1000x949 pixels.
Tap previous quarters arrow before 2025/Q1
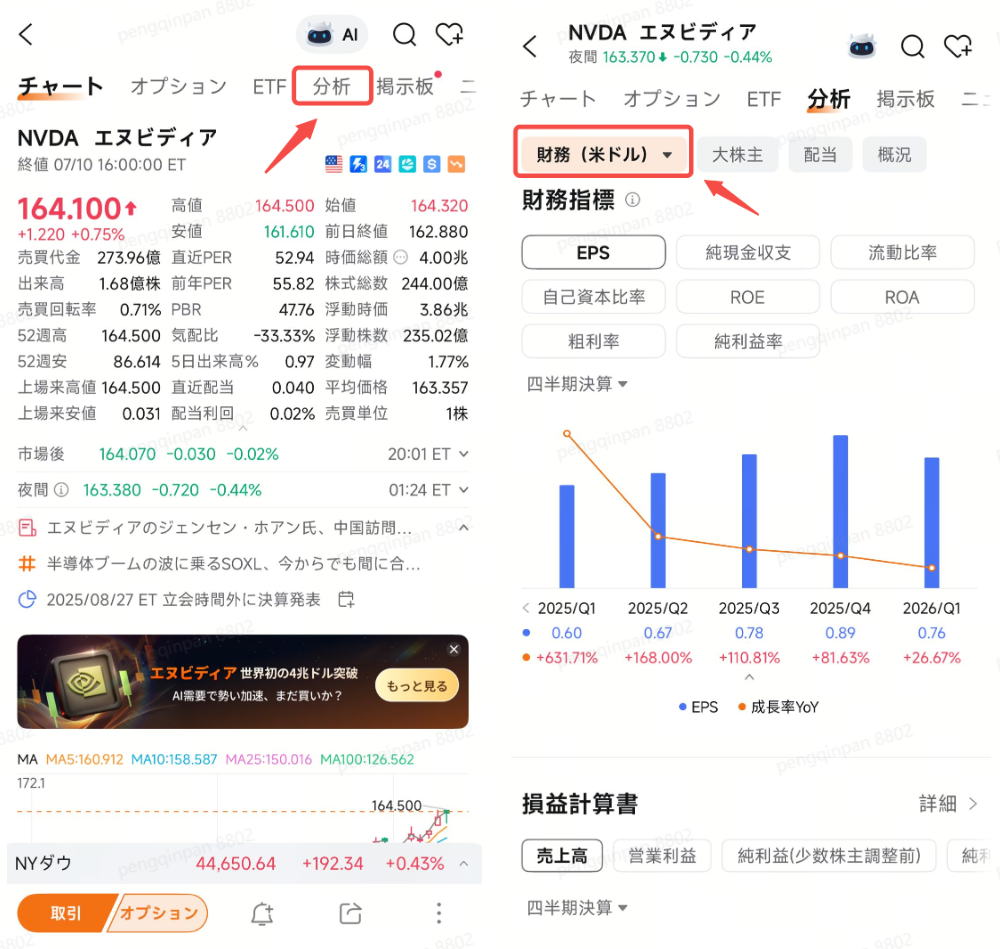(526, 608)
